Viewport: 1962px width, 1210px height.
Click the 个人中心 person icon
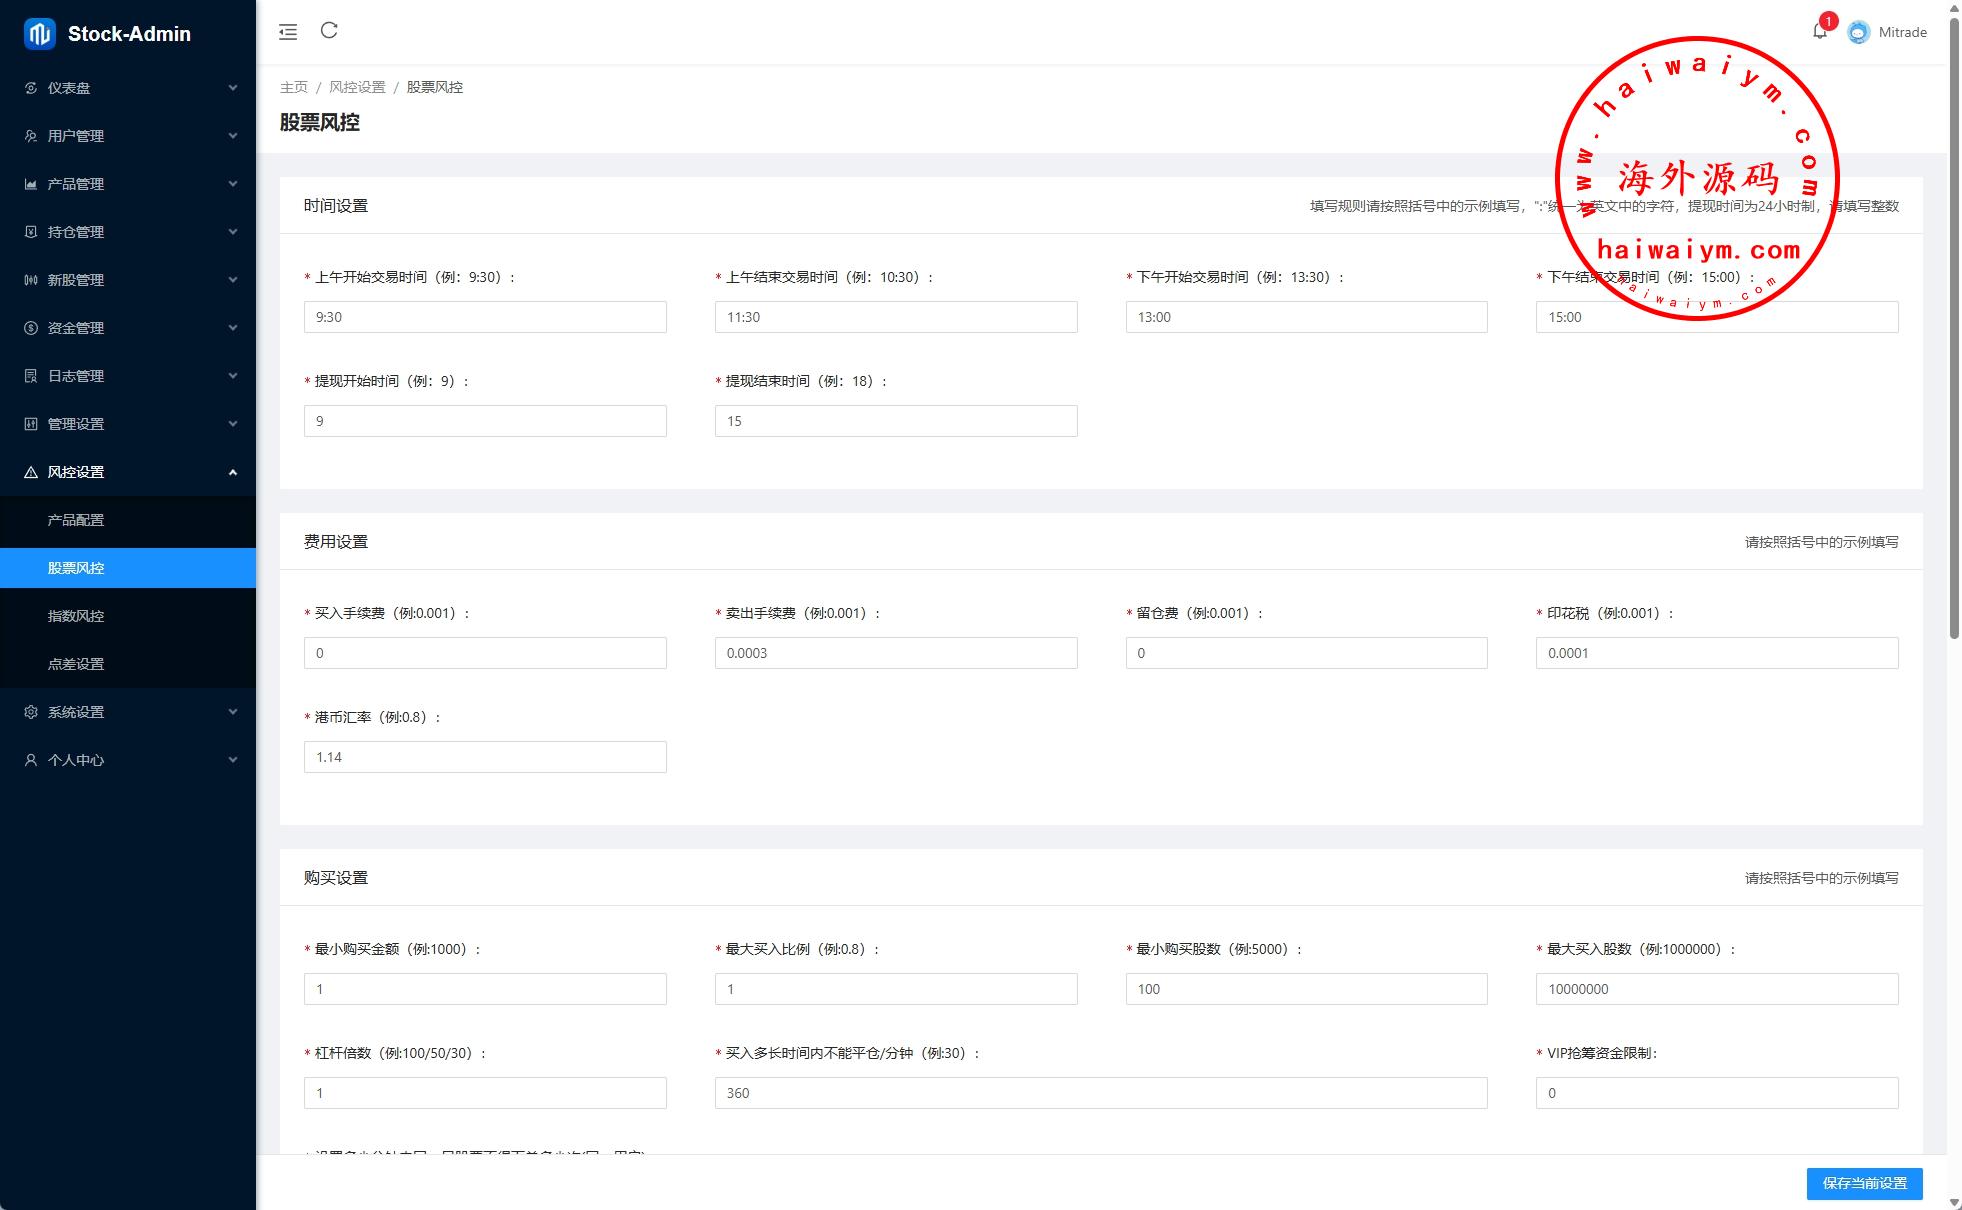tap(31, 760)
